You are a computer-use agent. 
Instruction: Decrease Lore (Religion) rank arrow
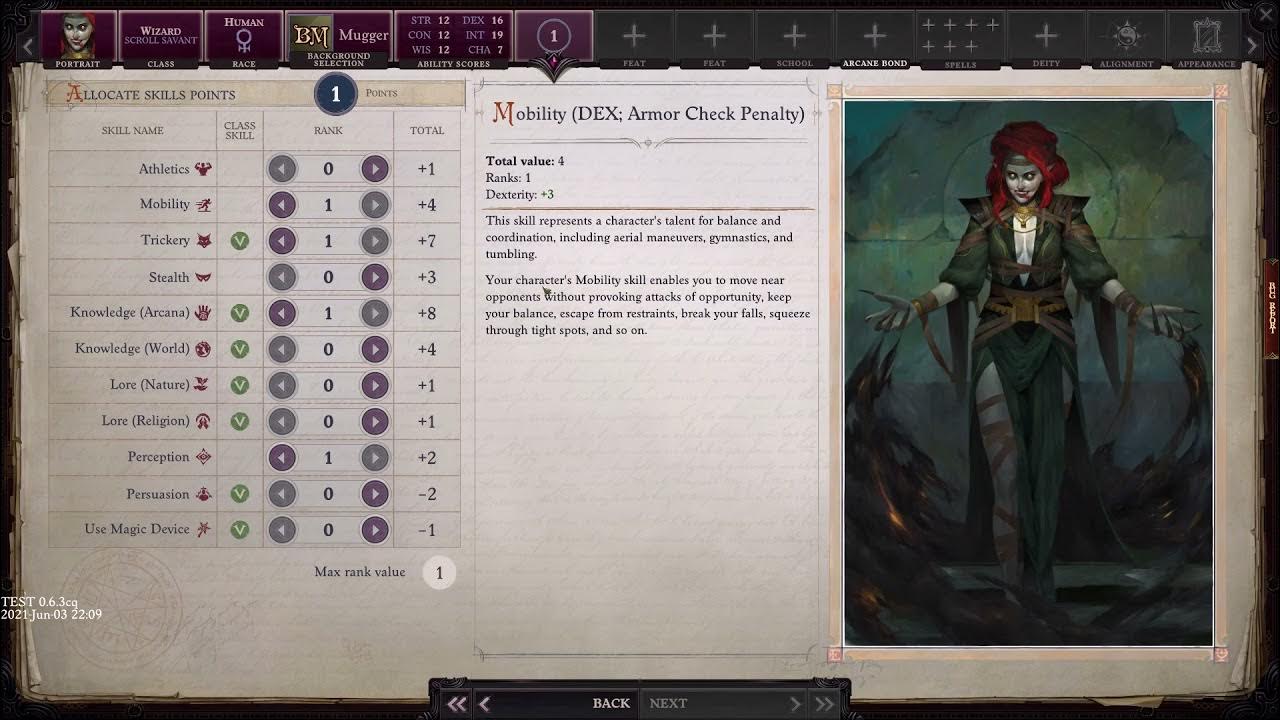point(282,421)
